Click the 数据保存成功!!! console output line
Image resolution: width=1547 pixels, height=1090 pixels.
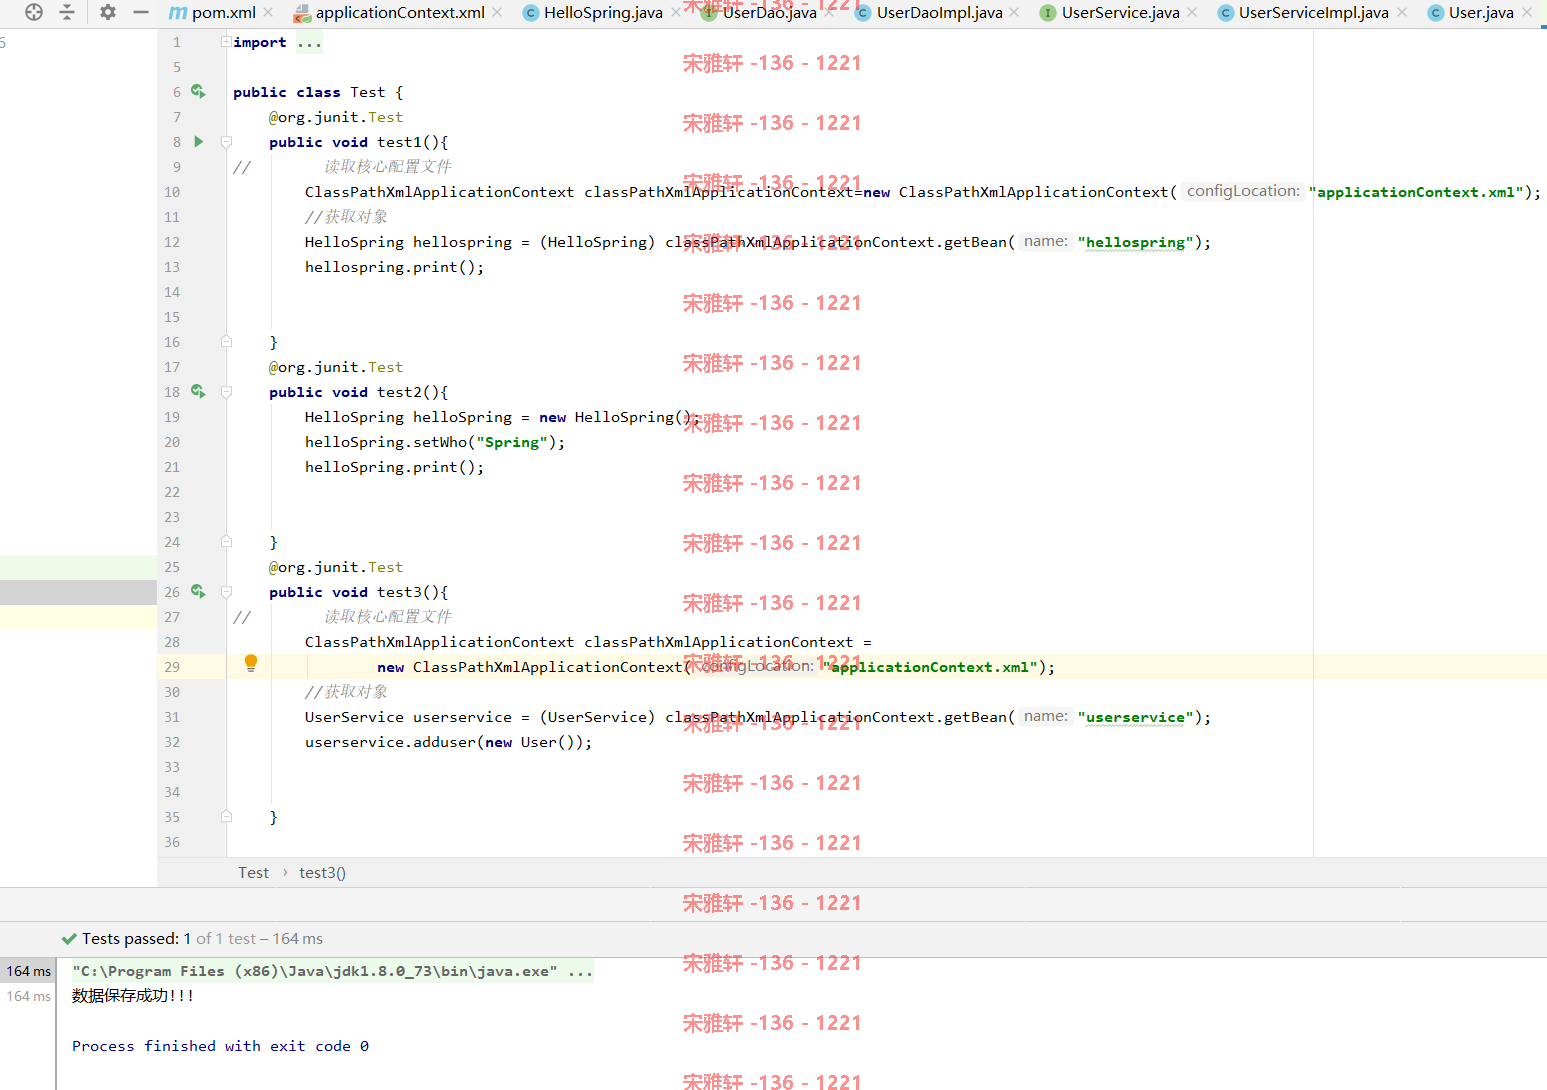tap(133, 996)
